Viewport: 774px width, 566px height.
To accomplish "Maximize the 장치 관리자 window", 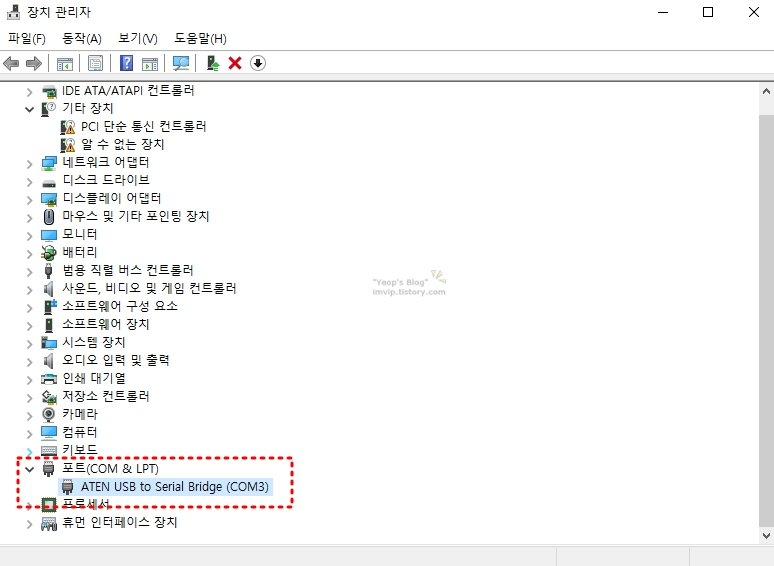I will (x=708, y=12).
